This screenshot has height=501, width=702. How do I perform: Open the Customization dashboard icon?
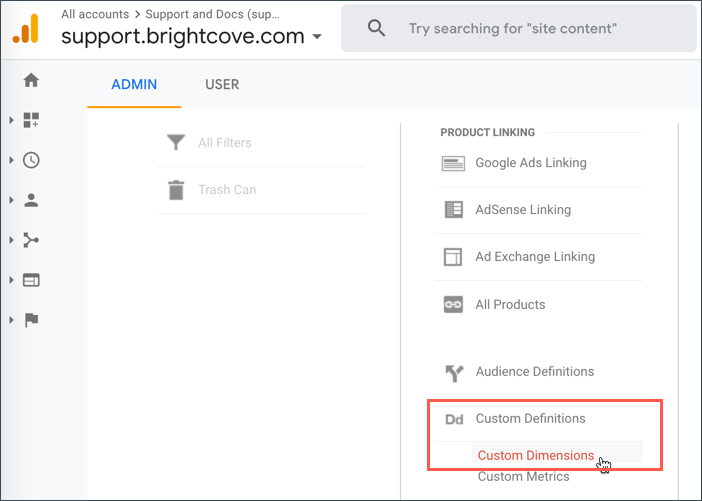click(x=31, y=120)
